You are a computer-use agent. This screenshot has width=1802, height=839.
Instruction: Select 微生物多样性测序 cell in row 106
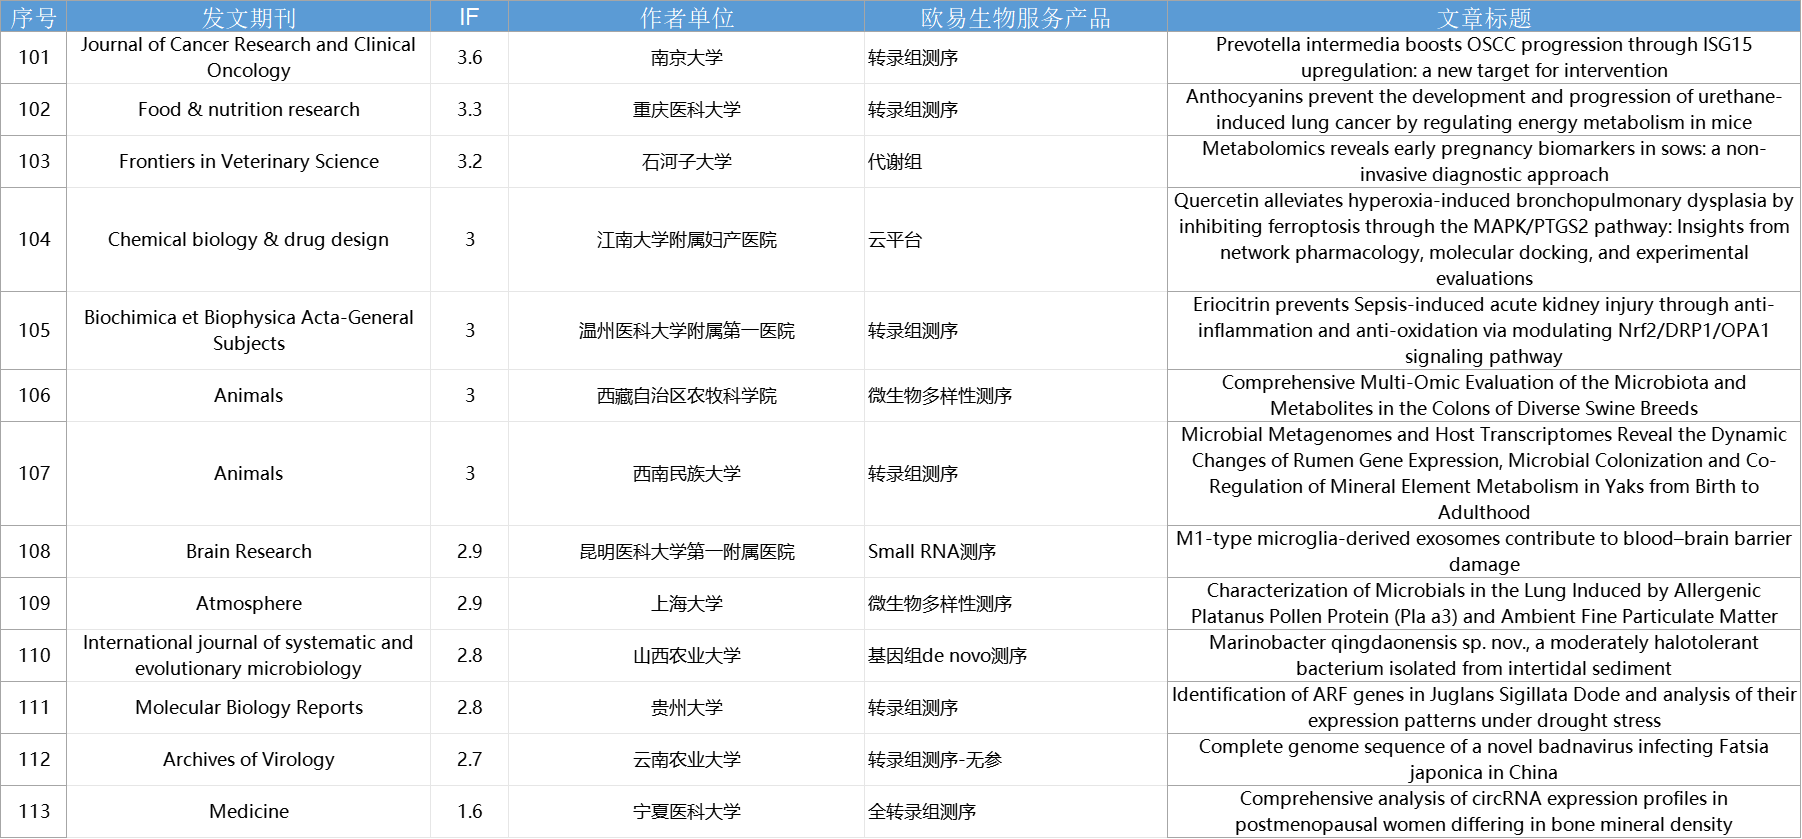[1016, 396]
